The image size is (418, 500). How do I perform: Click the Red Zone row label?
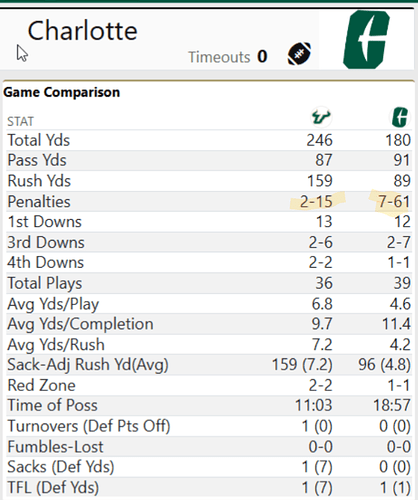pyautogui.click(x=42, y=385)
